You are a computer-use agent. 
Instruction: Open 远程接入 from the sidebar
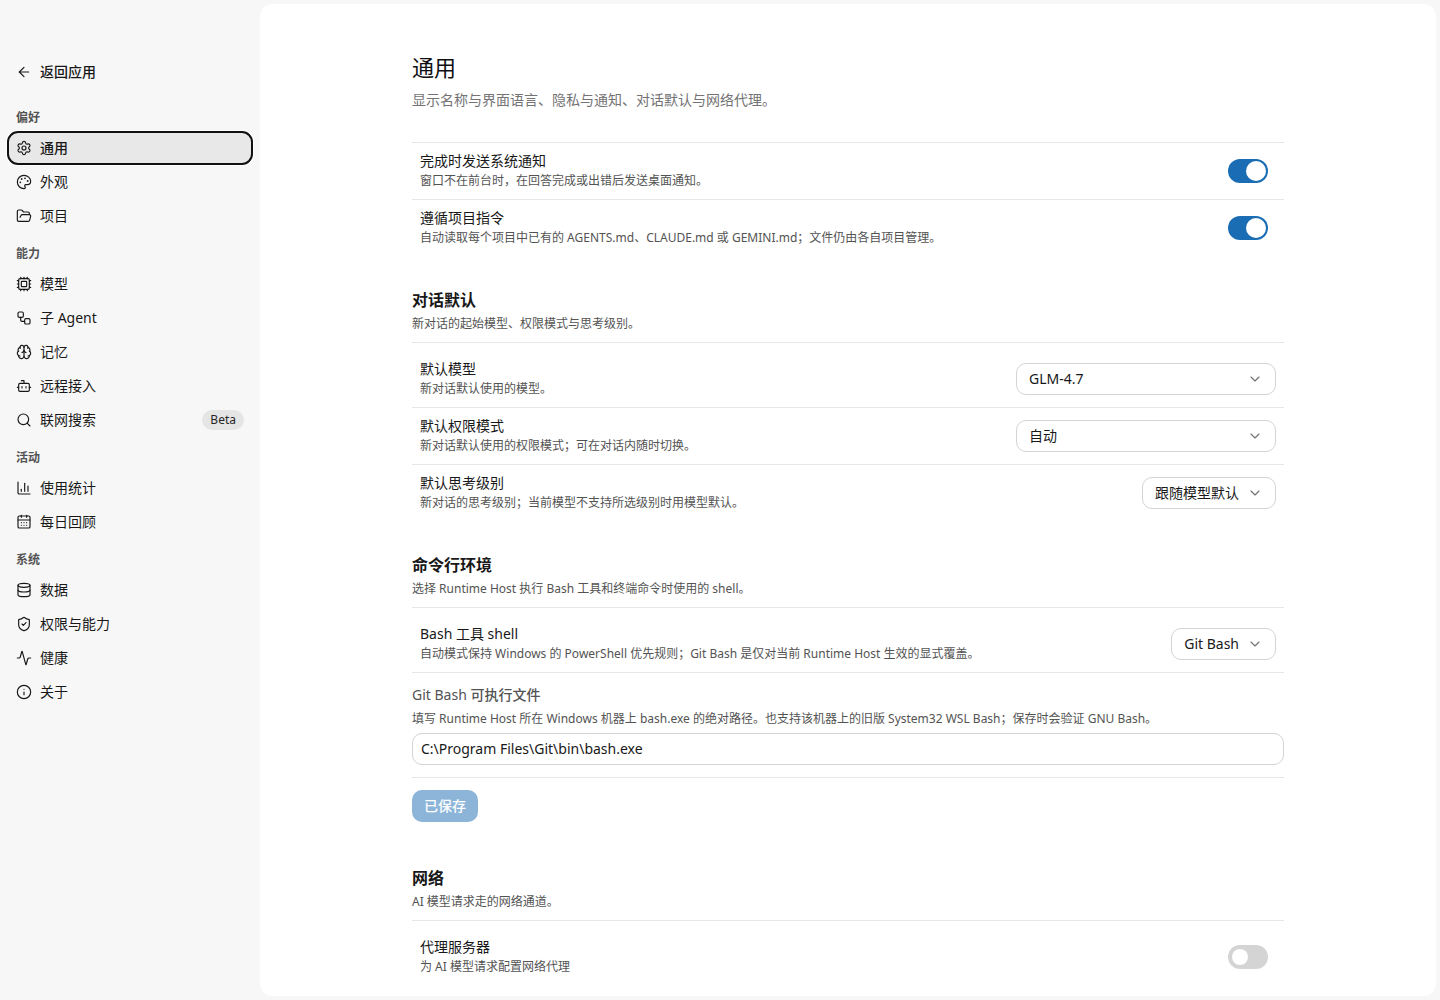tap(130, 386)
